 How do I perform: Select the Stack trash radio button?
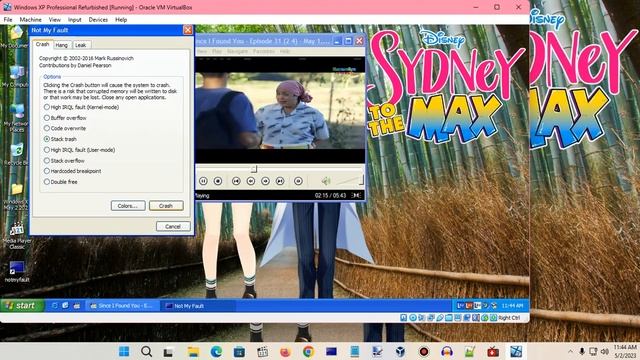[x=60, y=139]
